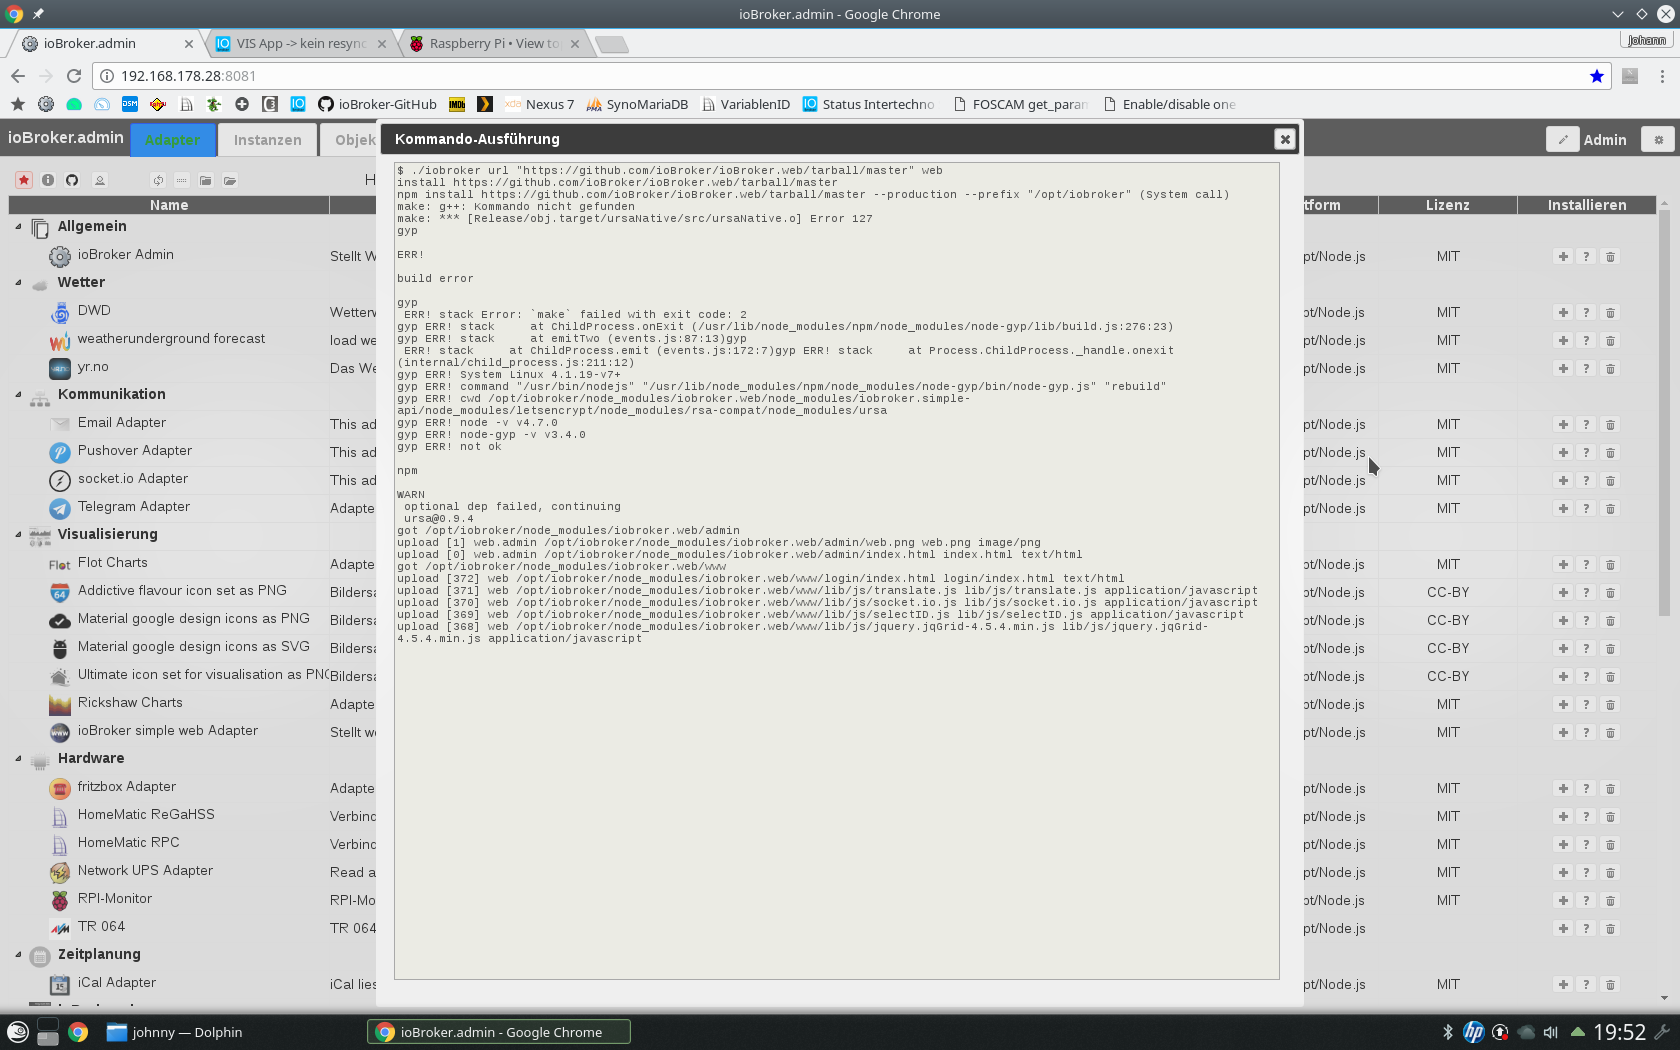Click the refresh adapter list icon
The image size is (1680, 1050).
pyautogui.click(x=158, y=180)
